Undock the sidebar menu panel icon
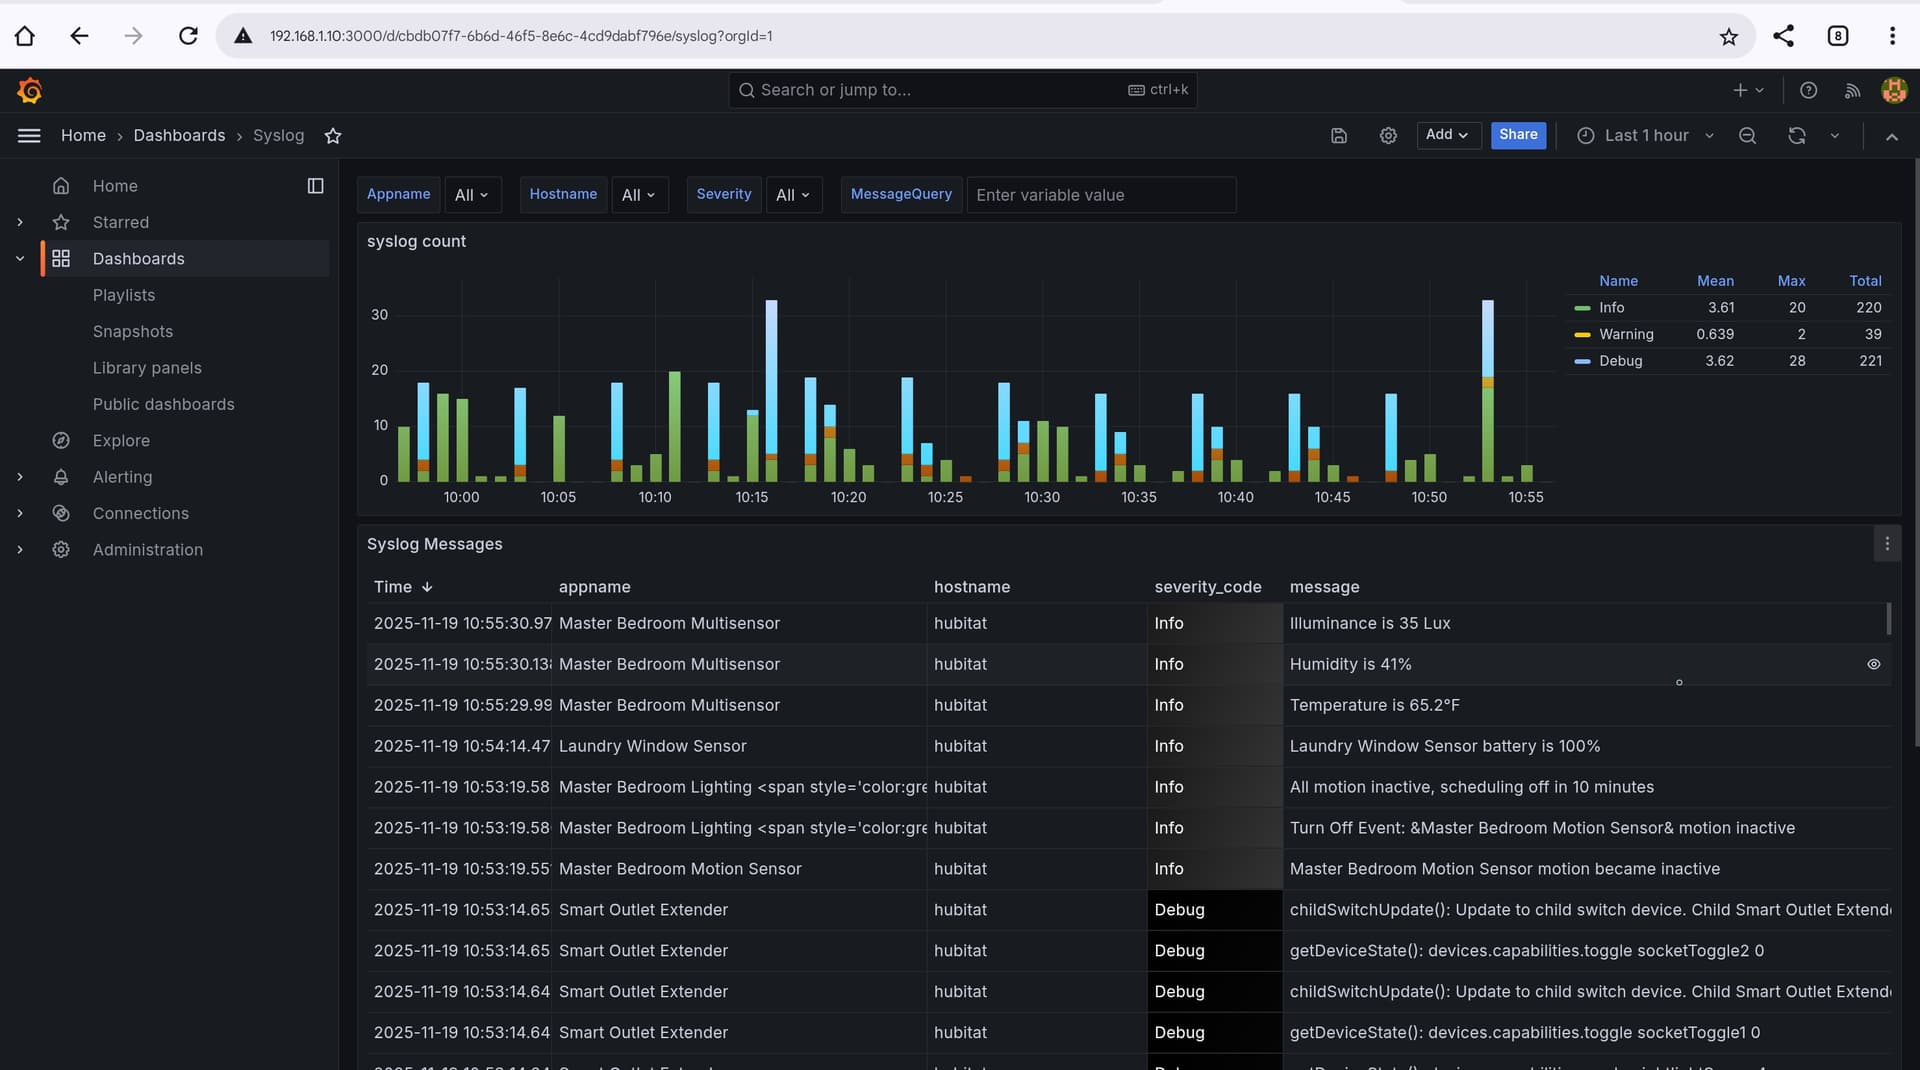Image resolution: width=1920 pixels, height=1070 pixels. click(x=315, y=186)
